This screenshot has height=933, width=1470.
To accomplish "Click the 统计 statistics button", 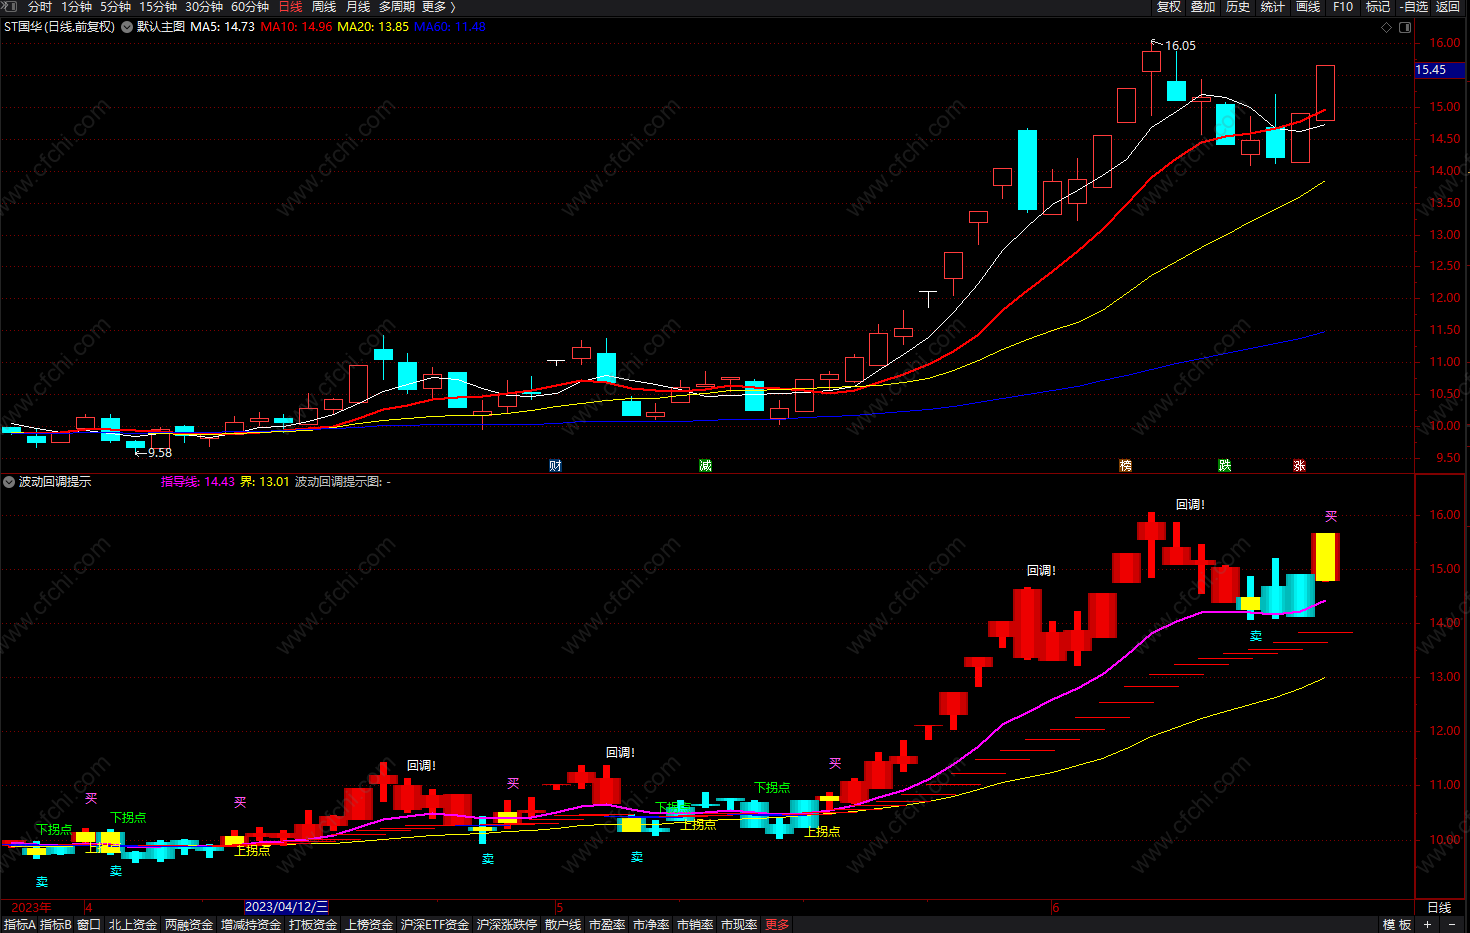I will tap(1273, 7).
